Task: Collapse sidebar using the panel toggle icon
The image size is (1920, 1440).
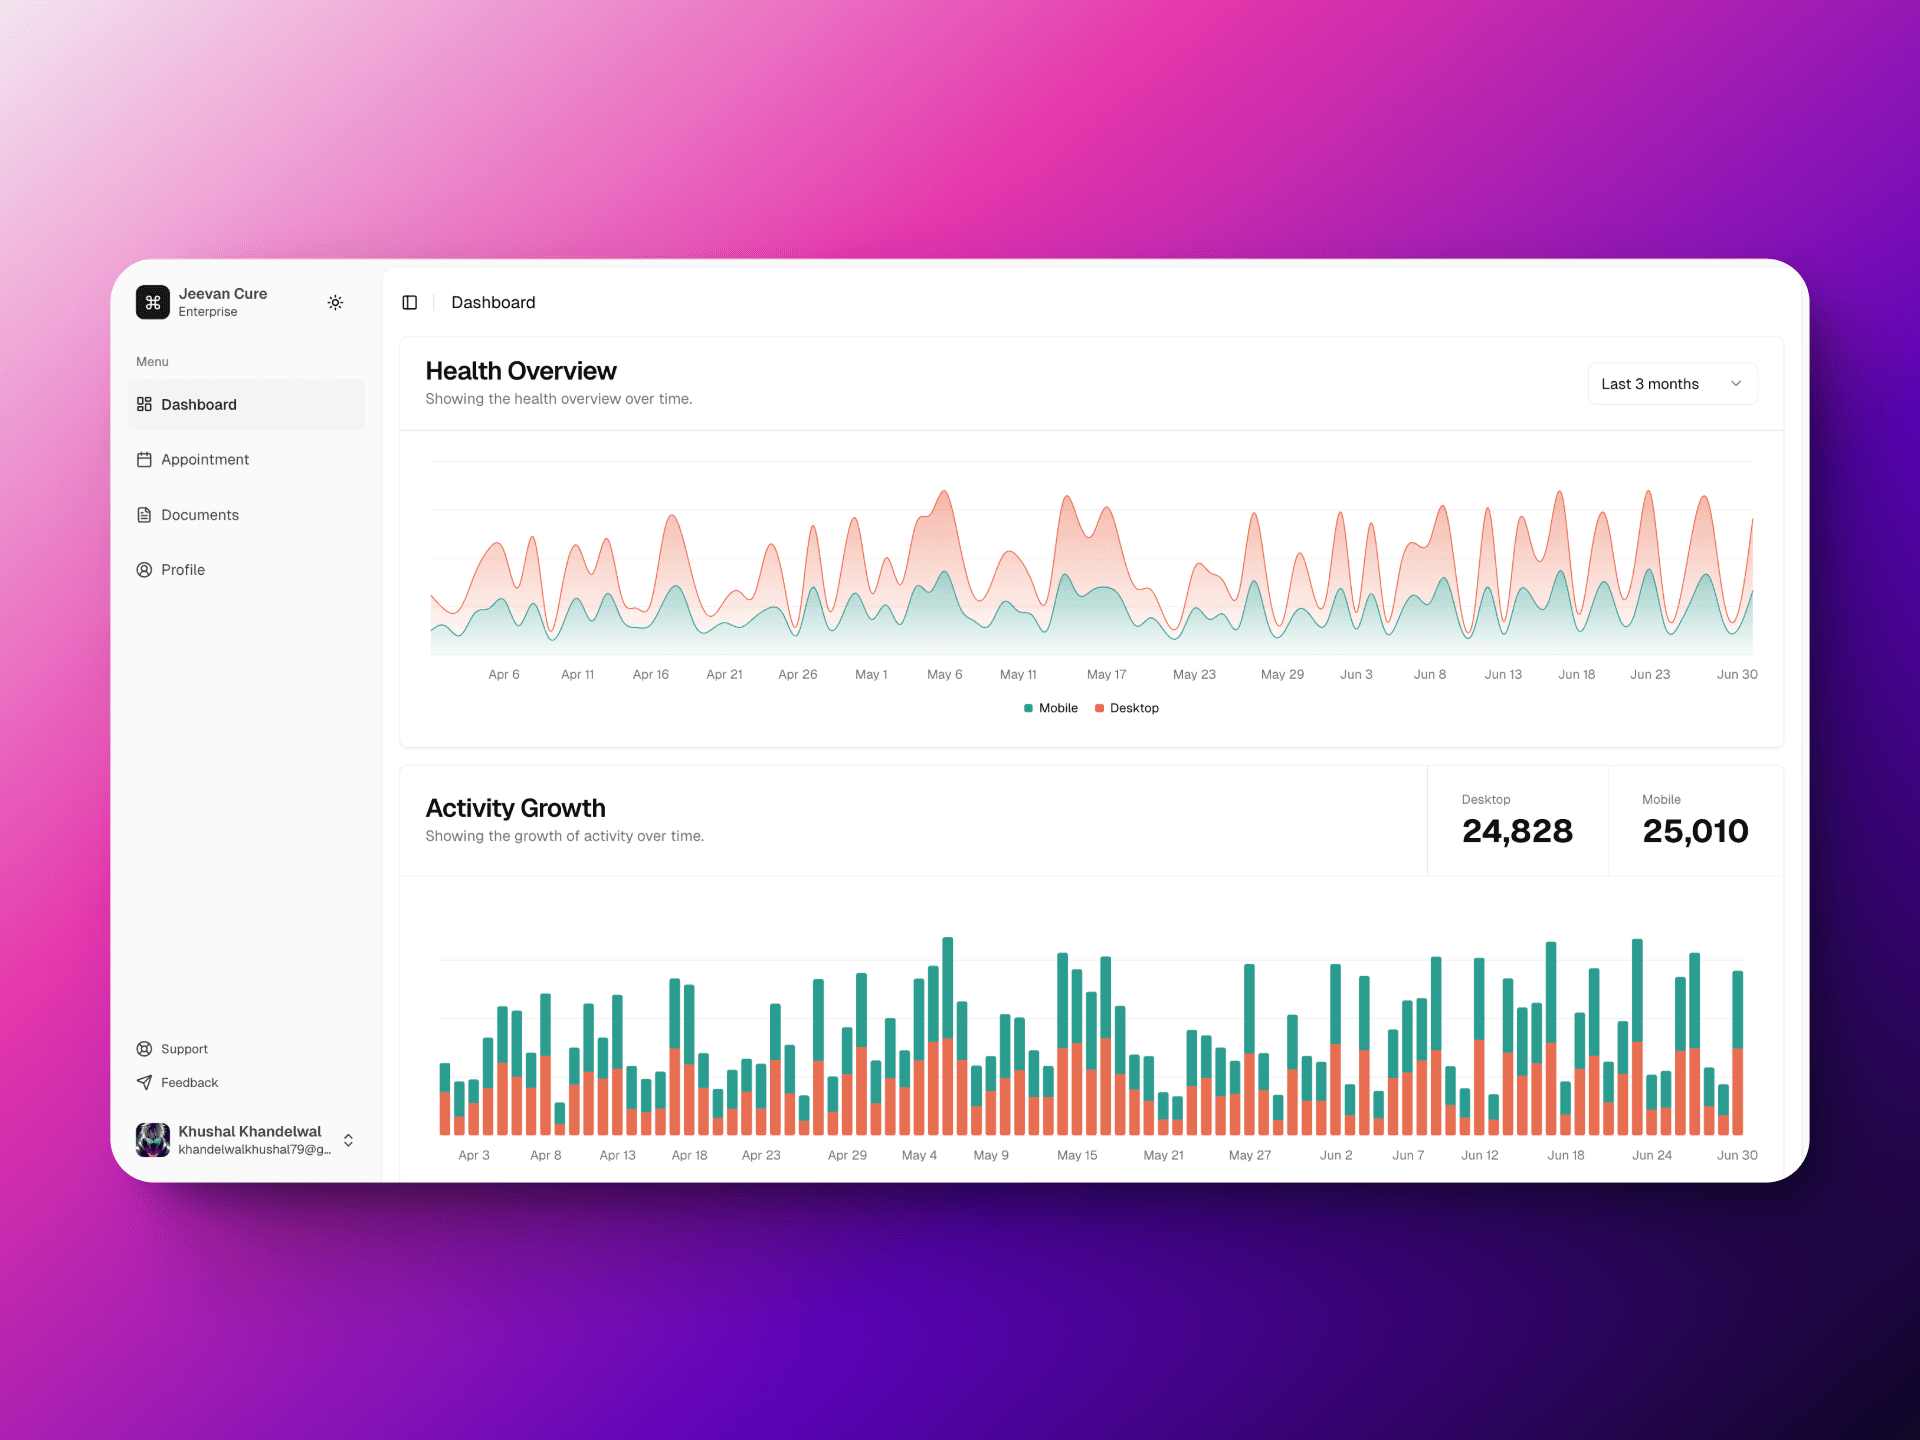Action: pyautogui.click(x=410, y=302)
